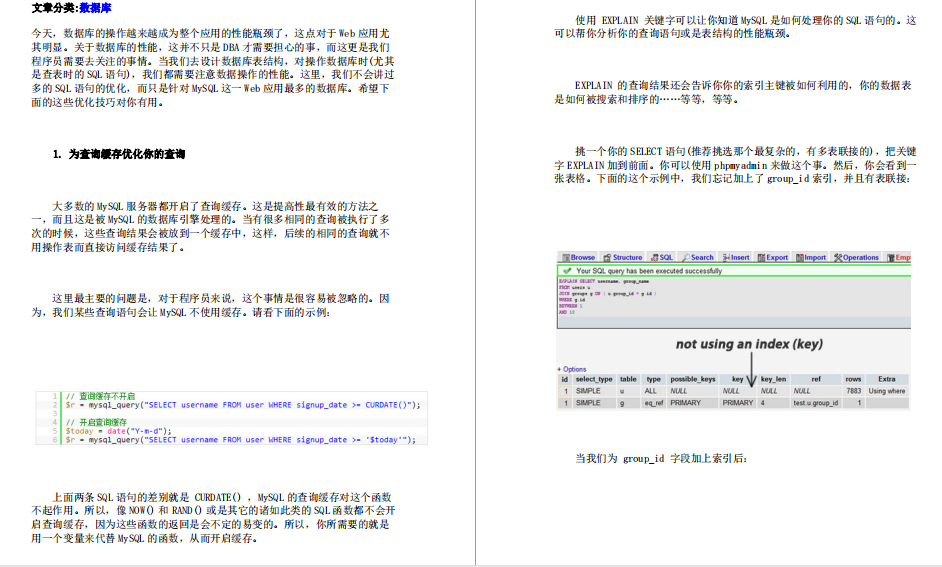The height and width of the screenshot is (567, 942).
Task: Click the Extra column header
Action: coord(887,379)
